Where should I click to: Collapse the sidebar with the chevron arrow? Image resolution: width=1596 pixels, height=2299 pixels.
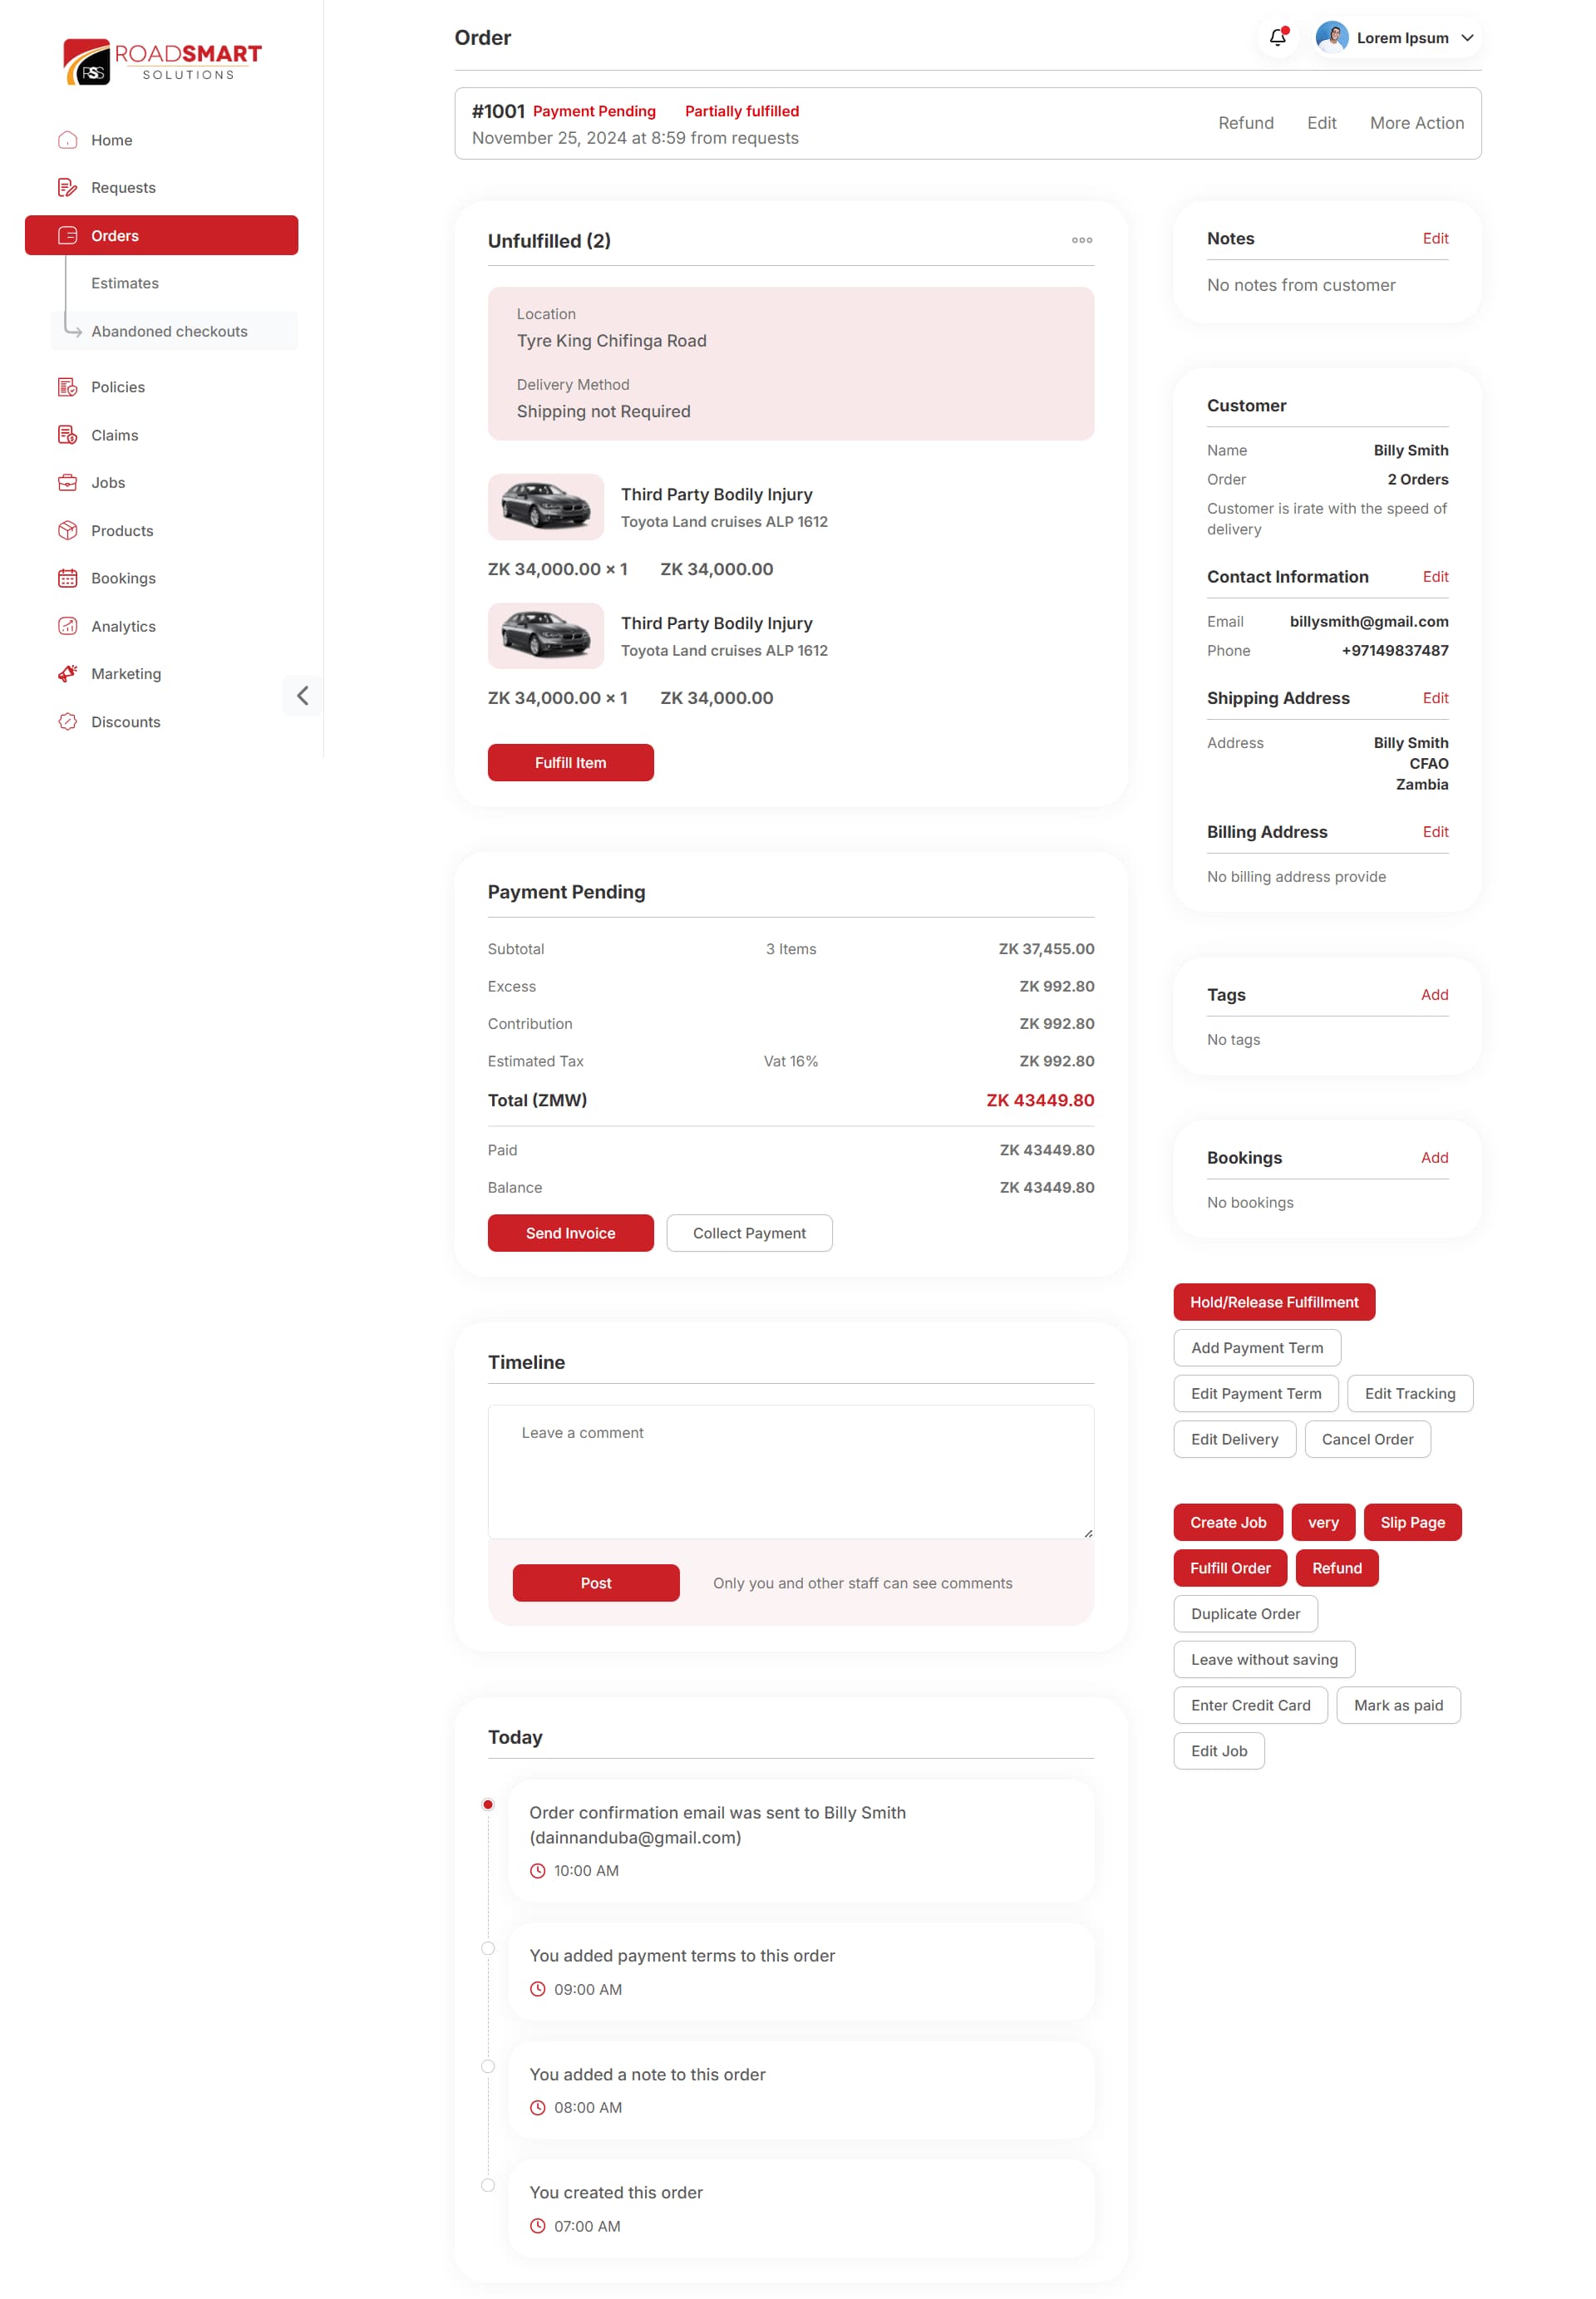[302, 696]
